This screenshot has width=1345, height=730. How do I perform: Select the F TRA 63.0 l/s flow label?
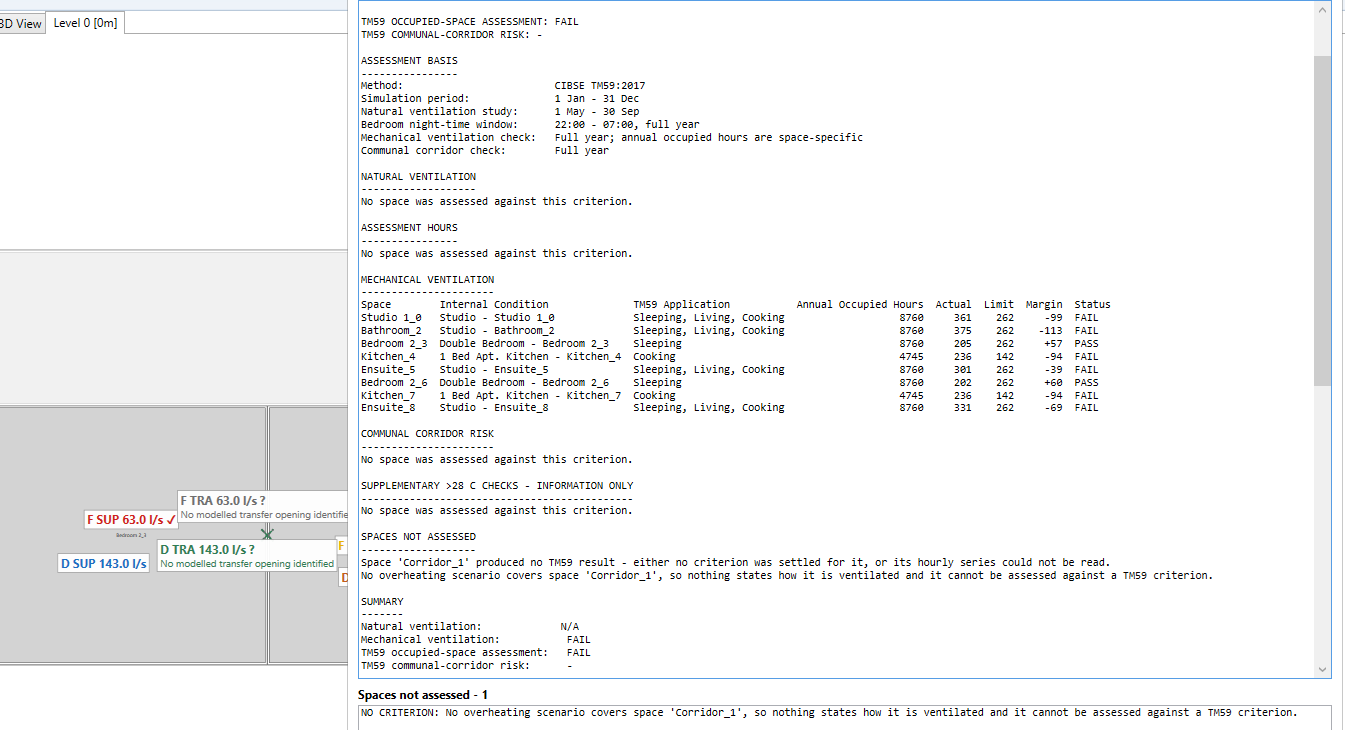pos(222,500)
